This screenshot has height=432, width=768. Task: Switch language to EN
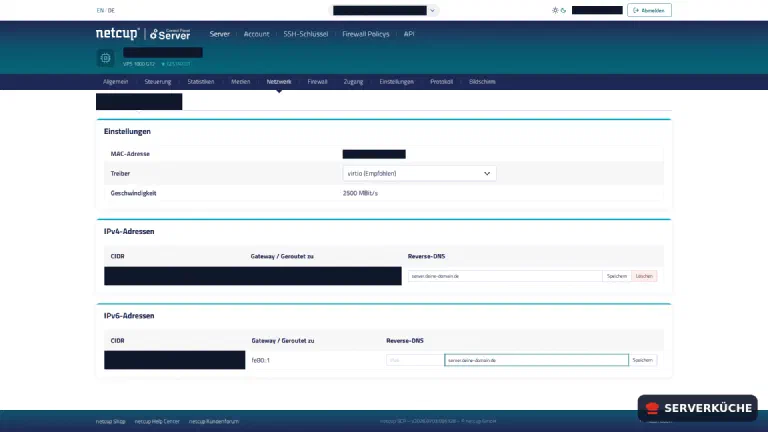100,10
